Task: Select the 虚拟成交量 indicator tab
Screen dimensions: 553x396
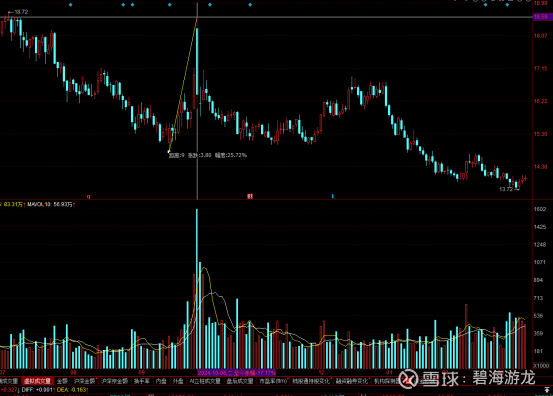Action: coord(37,381)
